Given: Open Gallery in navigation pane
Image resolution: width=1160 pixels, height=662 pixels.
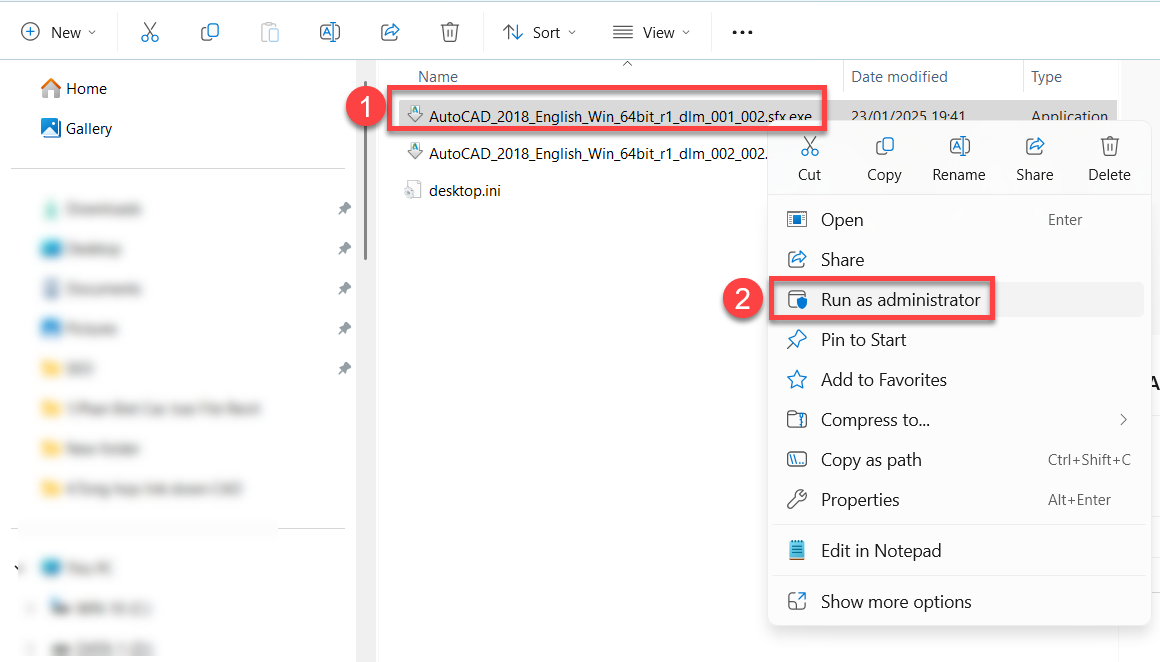Looking at the screenshot, I should click(77, 129).
